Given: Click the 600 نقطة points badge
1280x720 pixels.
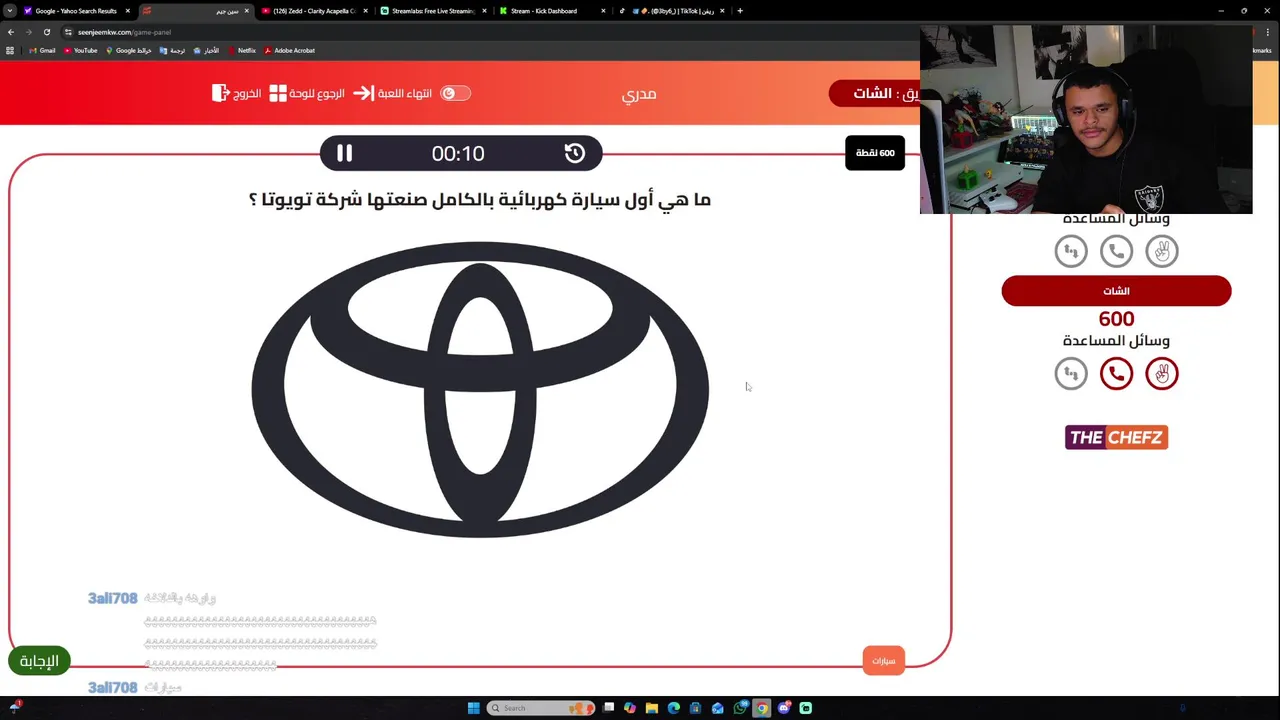Looking at the screenshot, I should [x=875, y=153].
